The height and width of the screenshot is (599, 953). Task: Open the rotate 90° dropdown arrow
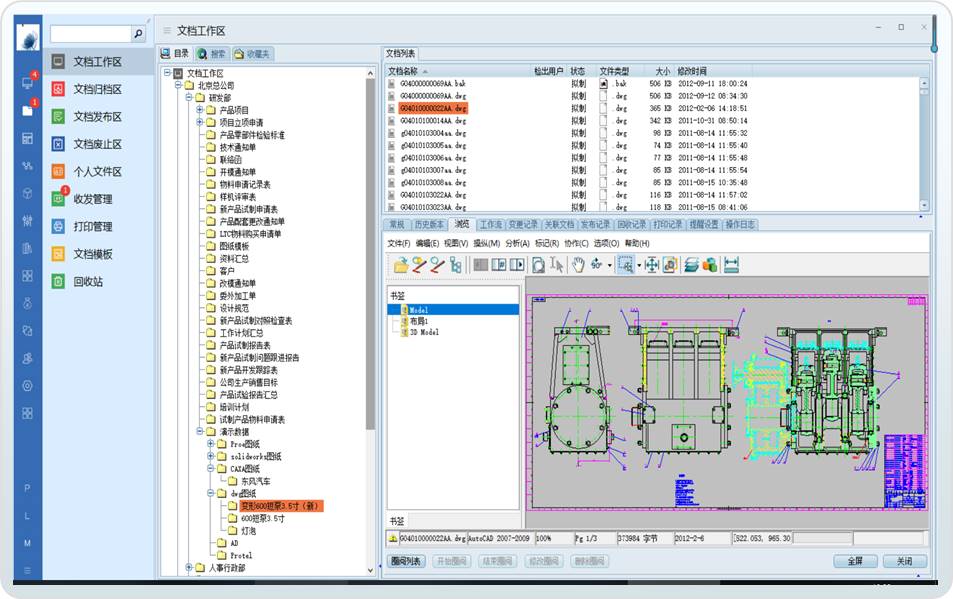(x=610, y=266)
